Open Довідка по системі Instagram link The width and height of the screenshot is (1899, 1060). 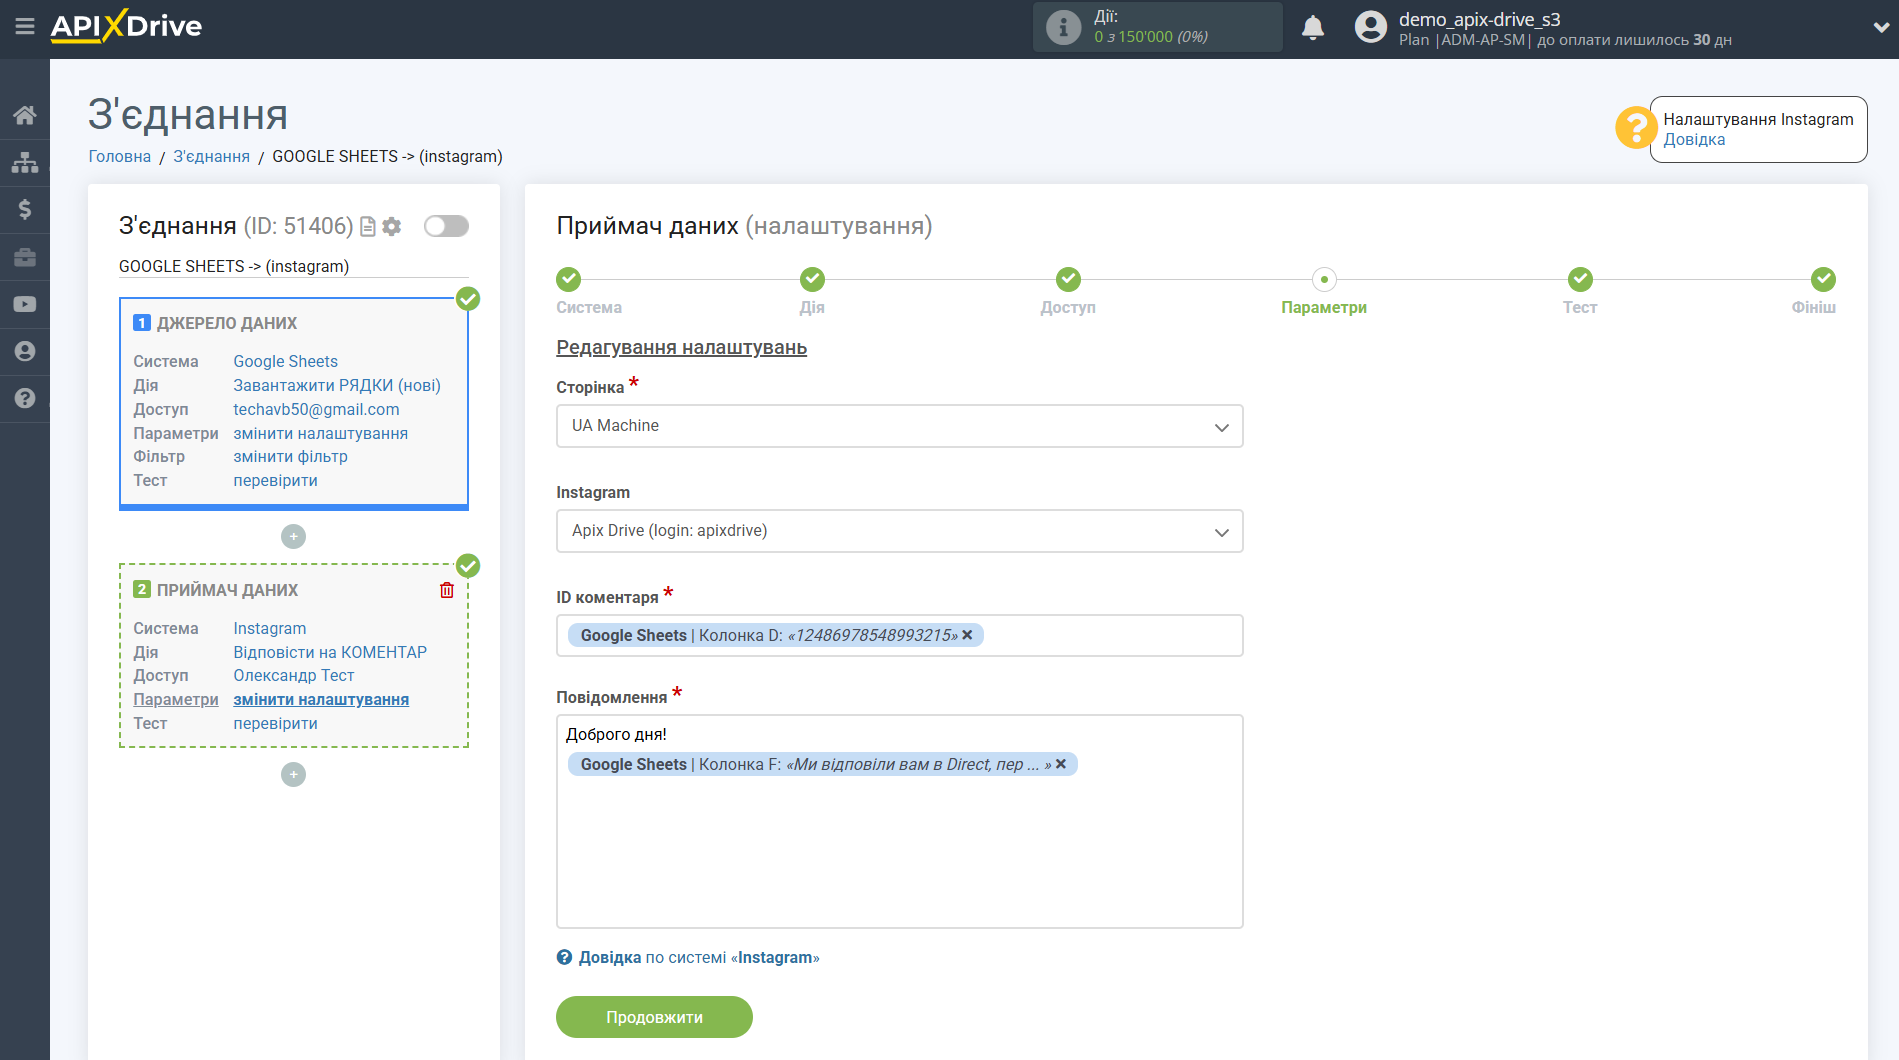(x=699, y=958)
